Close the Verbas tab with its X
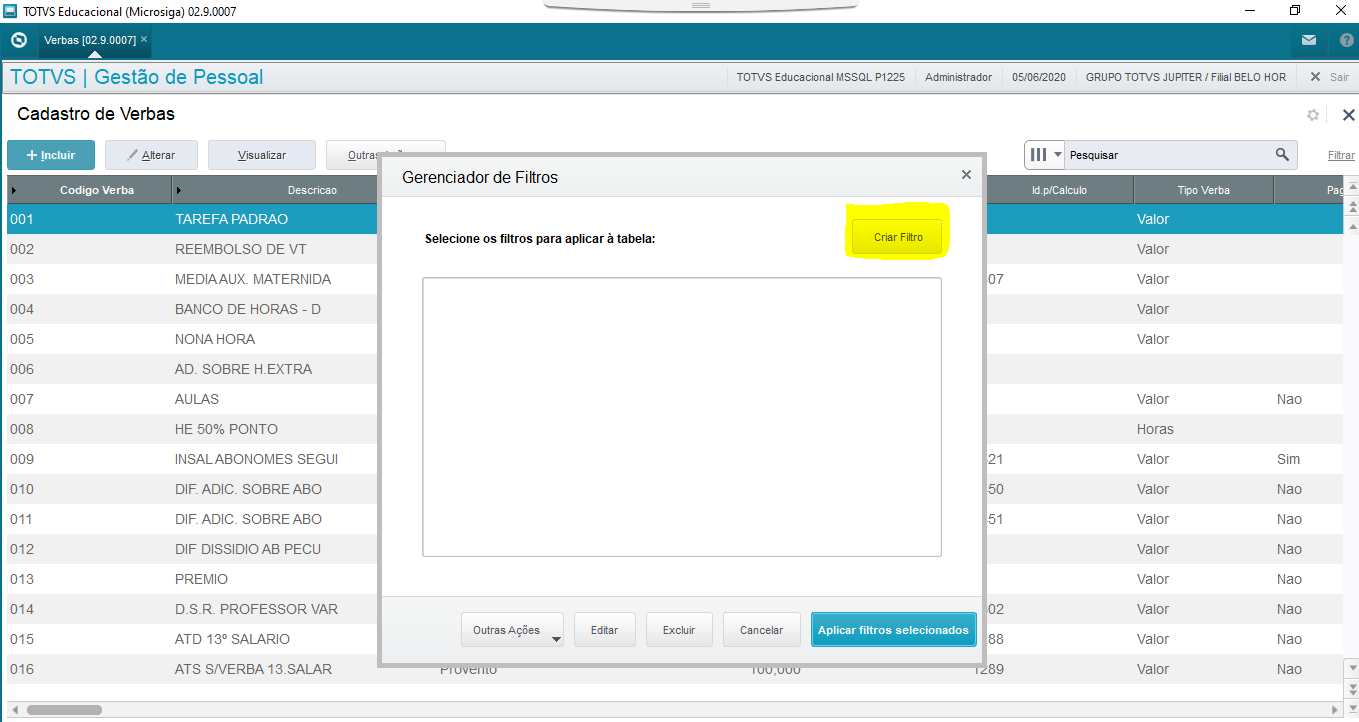1359x722 pixels. 144,39
